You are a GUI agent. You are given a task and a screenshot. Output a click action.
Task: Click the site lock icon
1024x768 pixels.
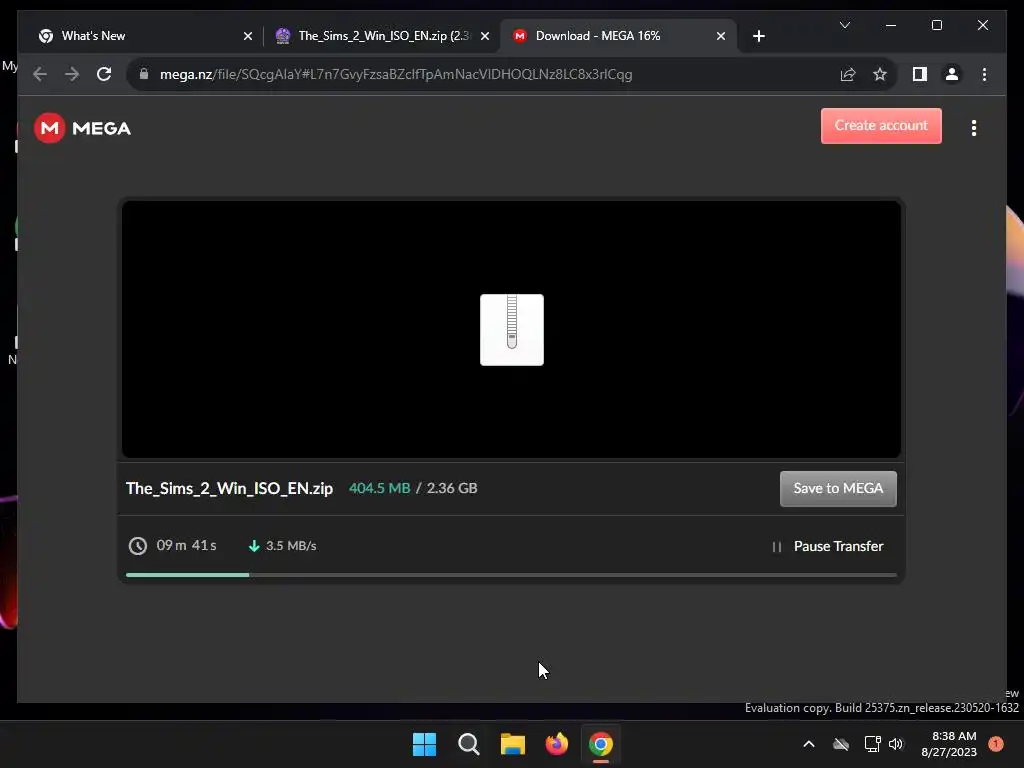(144, 74)
